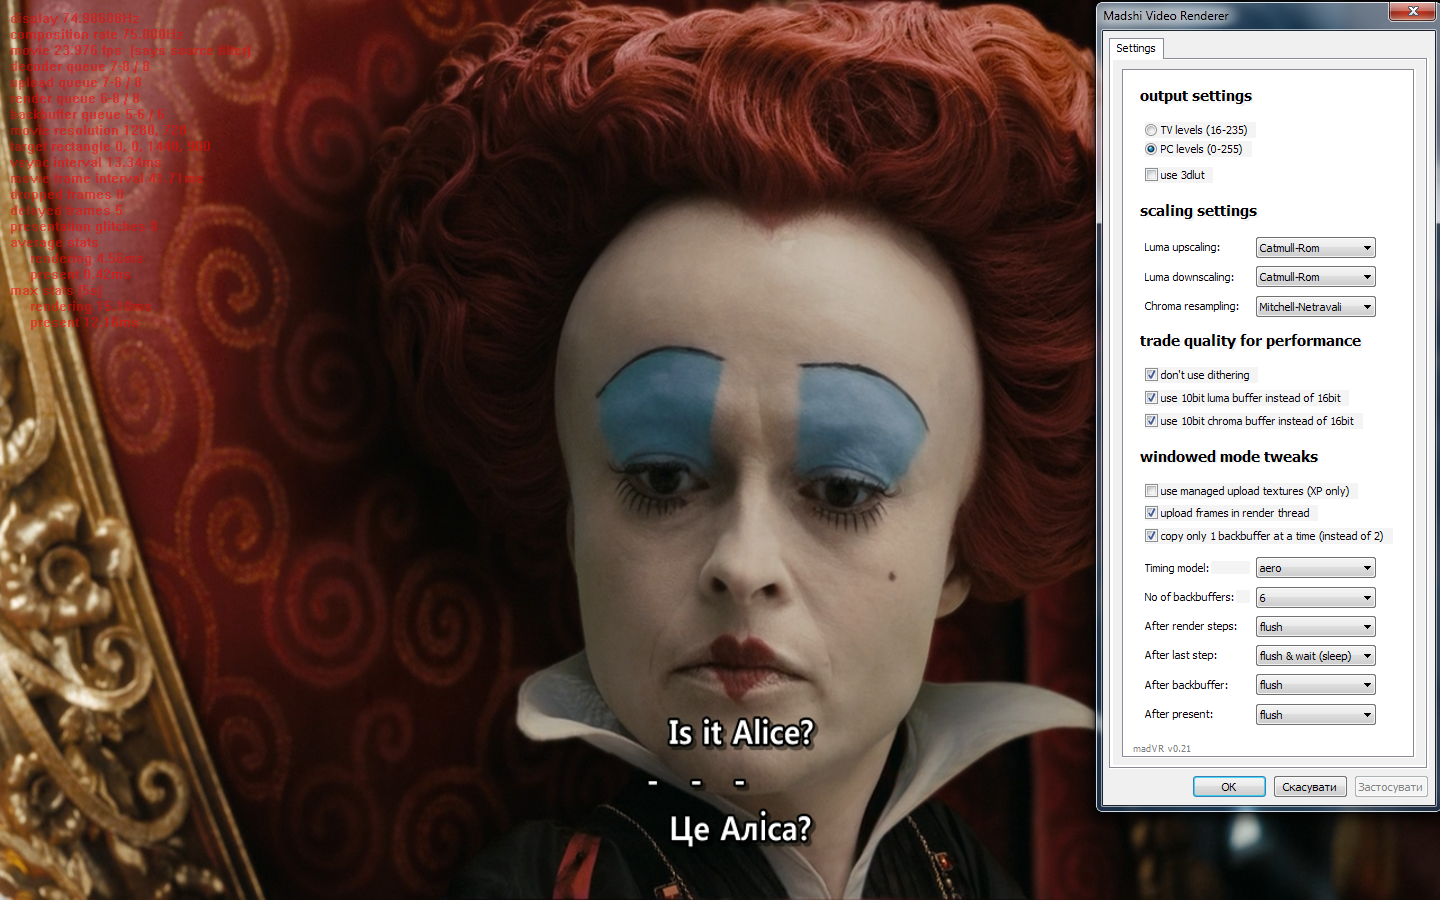The height and width of the screenshot is (900, 1440).
Task: Switch to the Settings tab
Action: pyautogui.click(x=1135, y=48)
